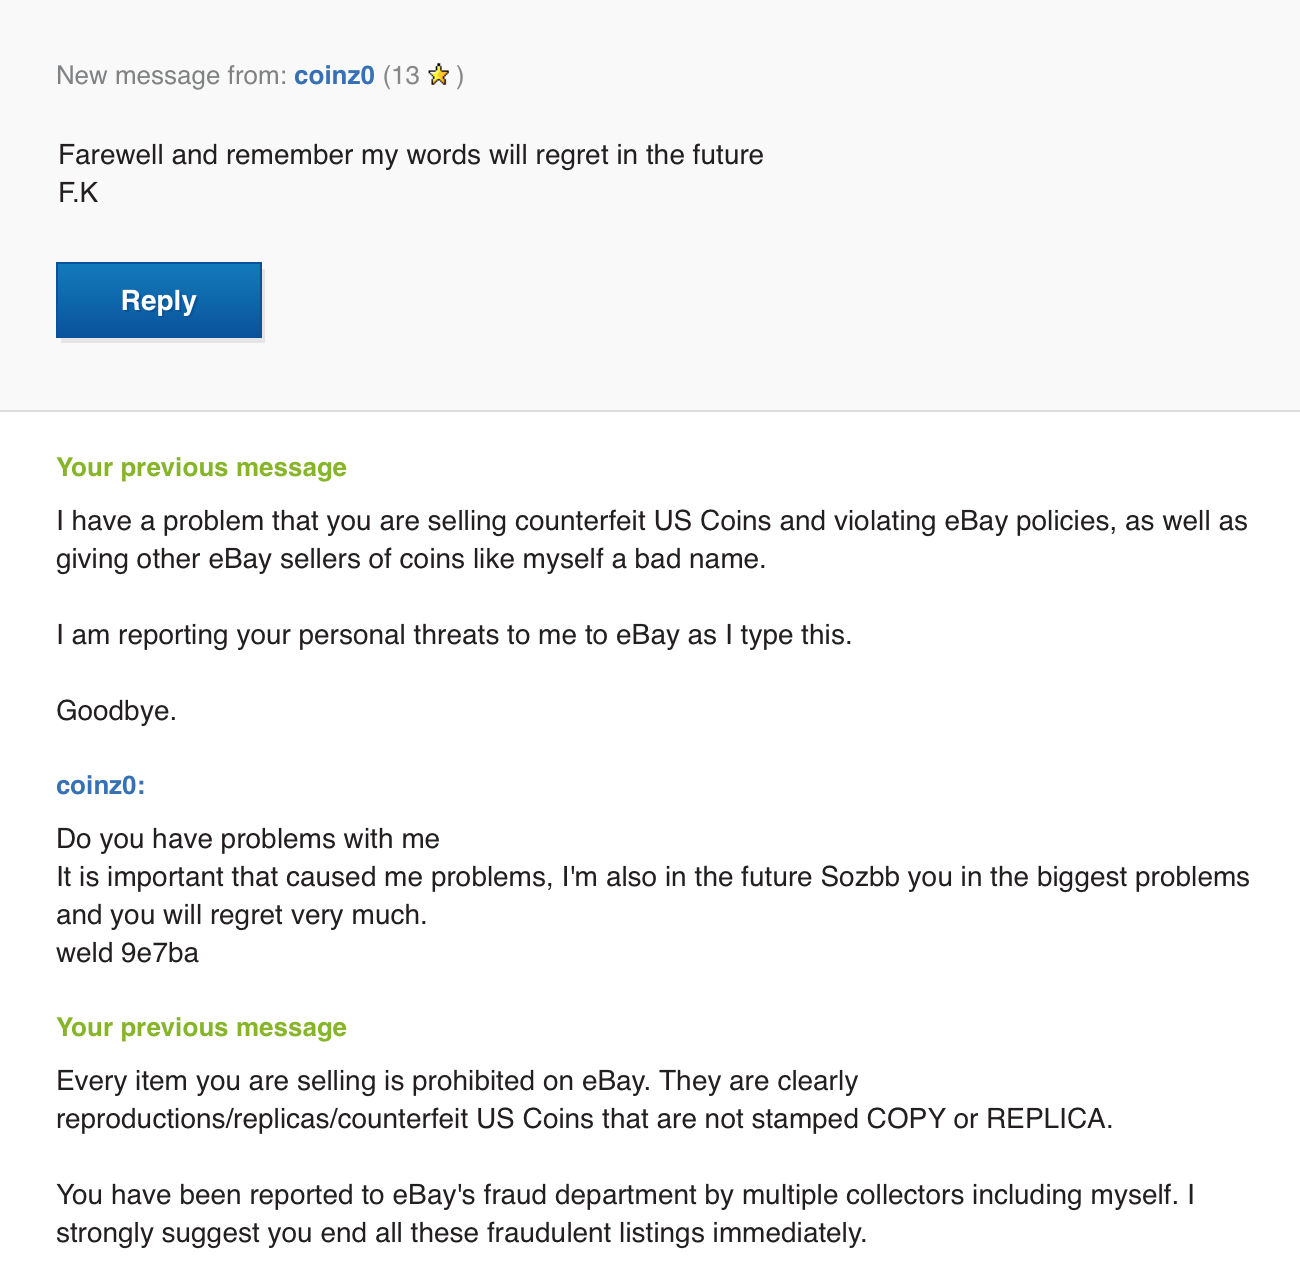The width and height of the screenshot is (1300, 1280).
Task: Click the upper "Your previous message" heading
Action: [x=201, y=467]
